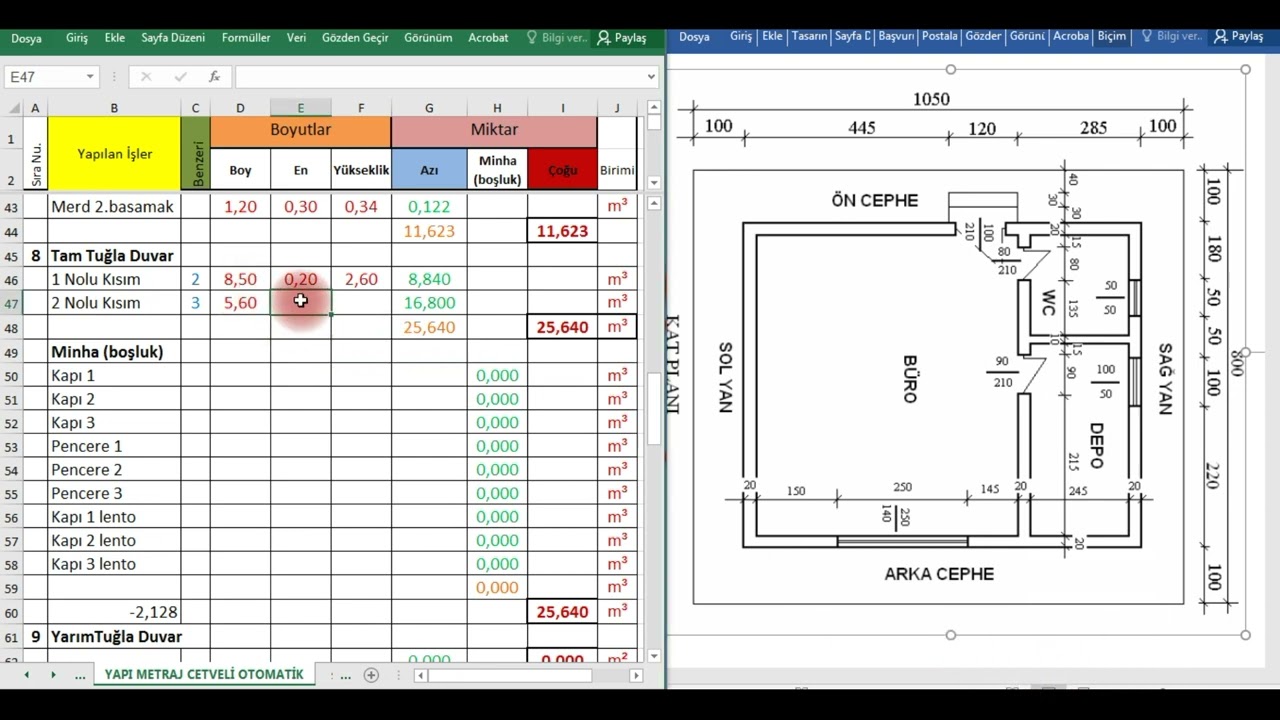Open the Formüller tab in Excel
This screenshot has height=720, width=1280.
point(246,38)
